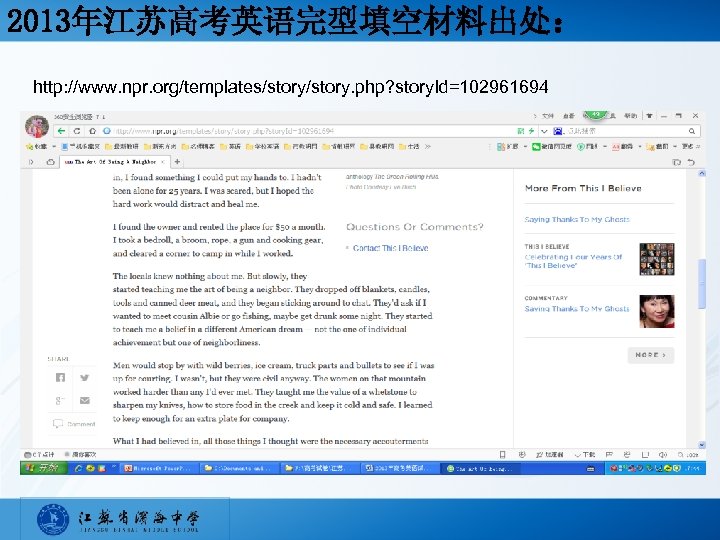Image resolution: width=720 pixels, height=540 pixels.
Task: Click the commentary author portrait thumbnail
Action: (657, 311)
